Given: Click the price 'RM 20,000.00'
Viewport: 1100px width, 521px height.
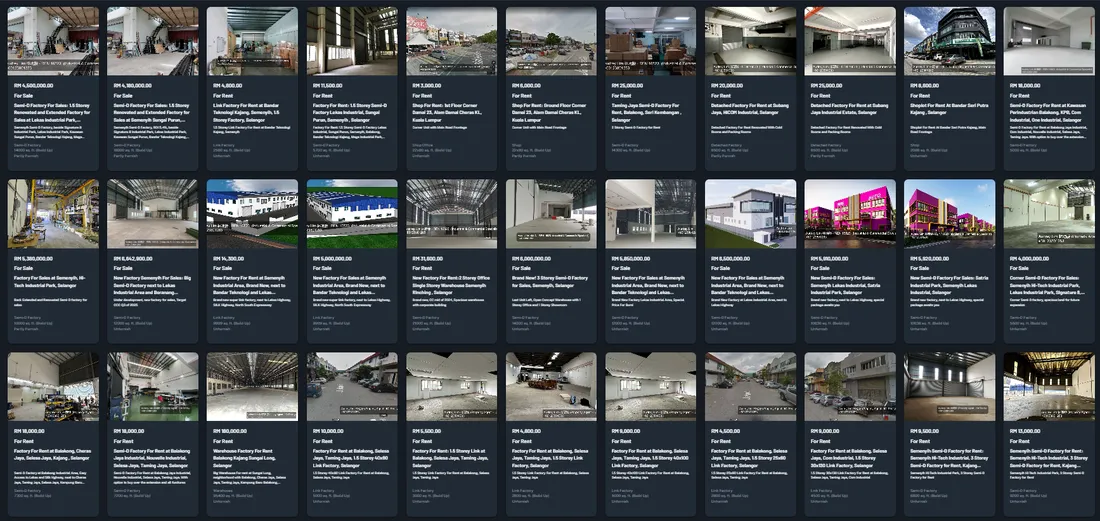Looking at the screenshot, I should (727, 86).
